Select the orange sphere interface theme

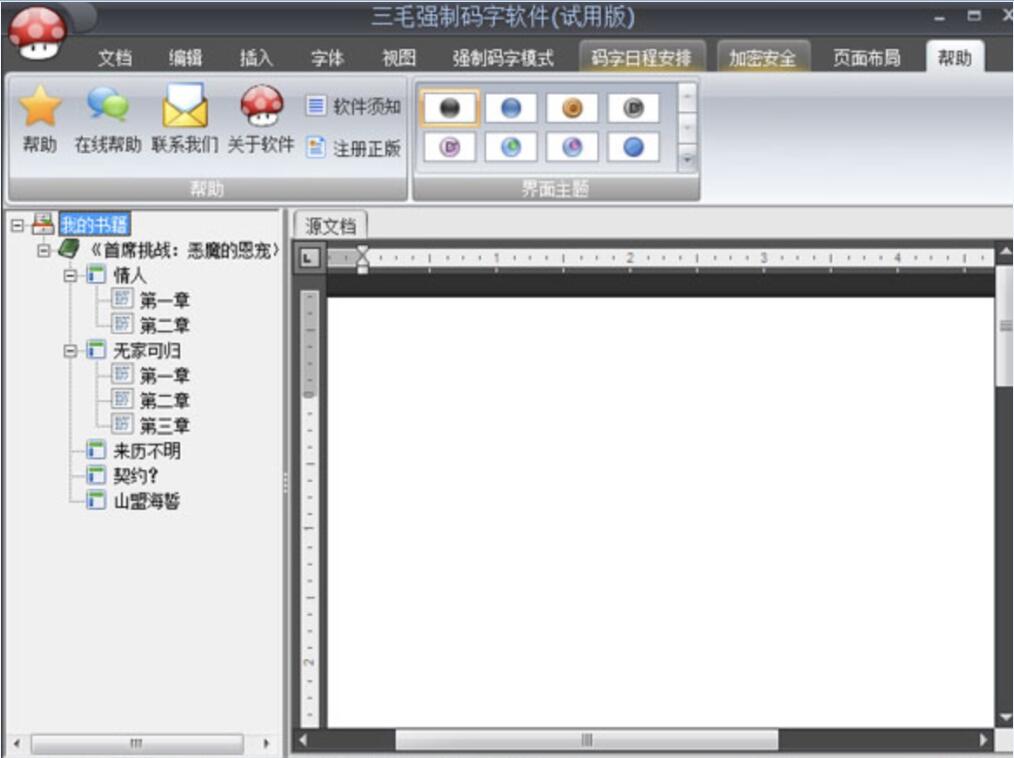pos(572,108)
